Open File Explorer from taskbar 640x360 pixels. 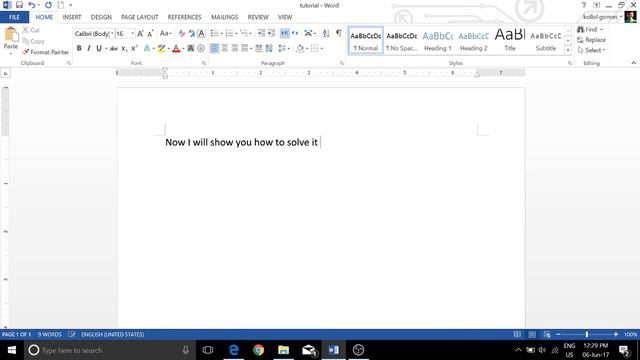tap(283, 350)
